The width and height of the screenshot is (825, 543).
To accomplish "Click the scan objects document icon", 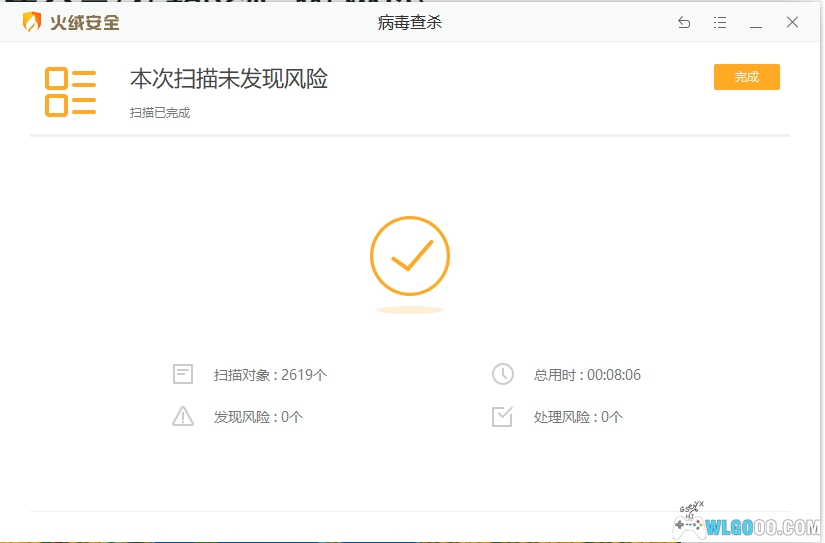I will click(x=182, y=375).
